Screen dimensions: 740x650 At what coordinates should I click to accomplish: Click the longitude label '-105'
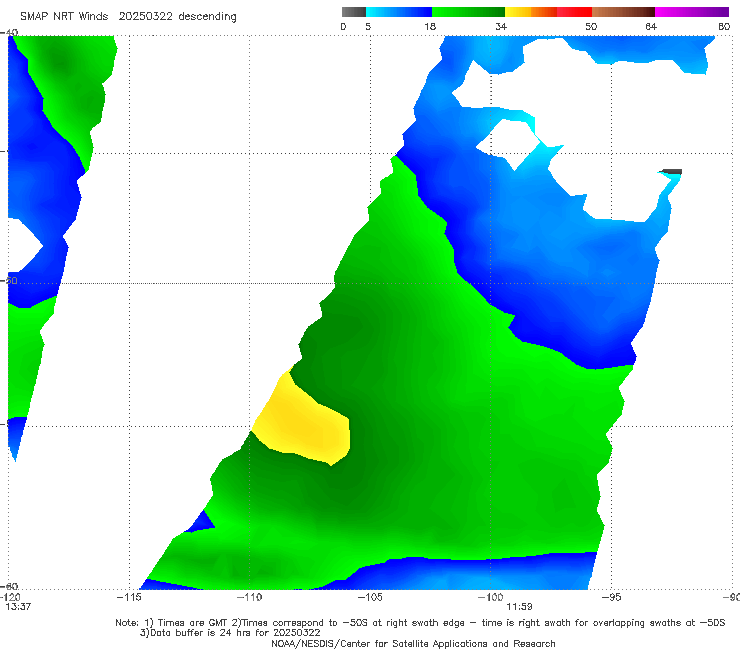(370, 598)
